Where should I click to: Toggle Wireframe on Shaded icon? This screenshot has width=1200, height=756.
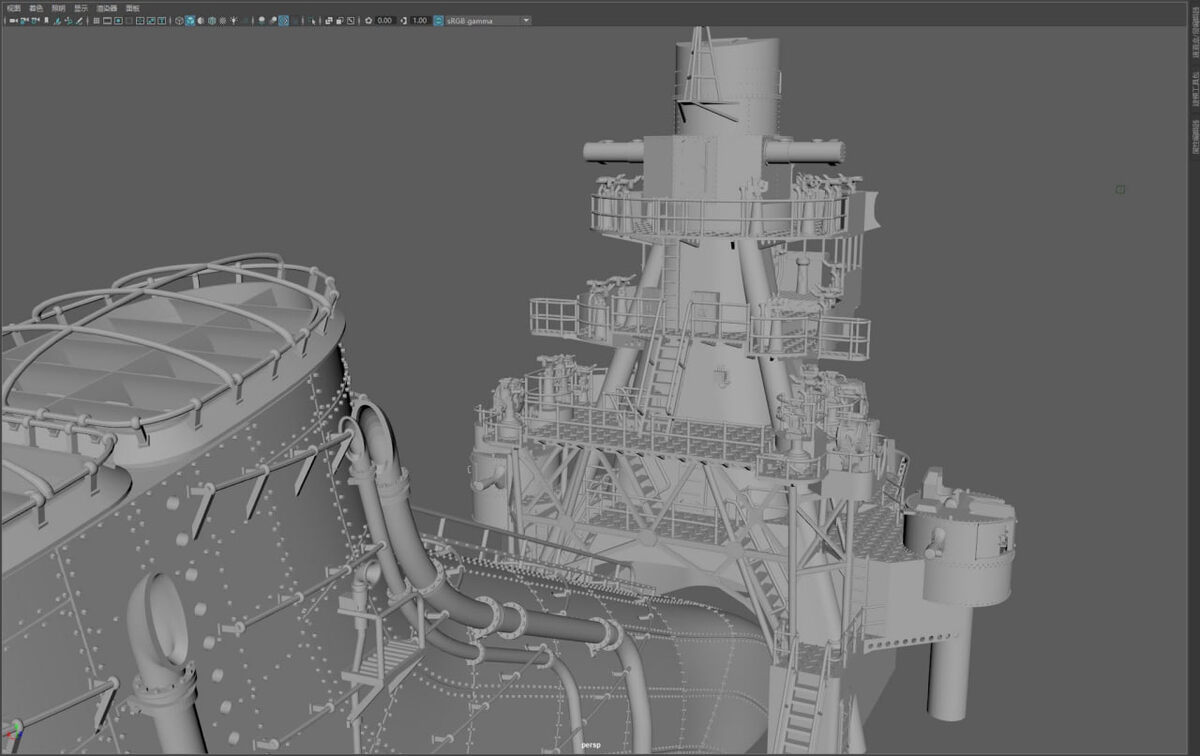211,20
